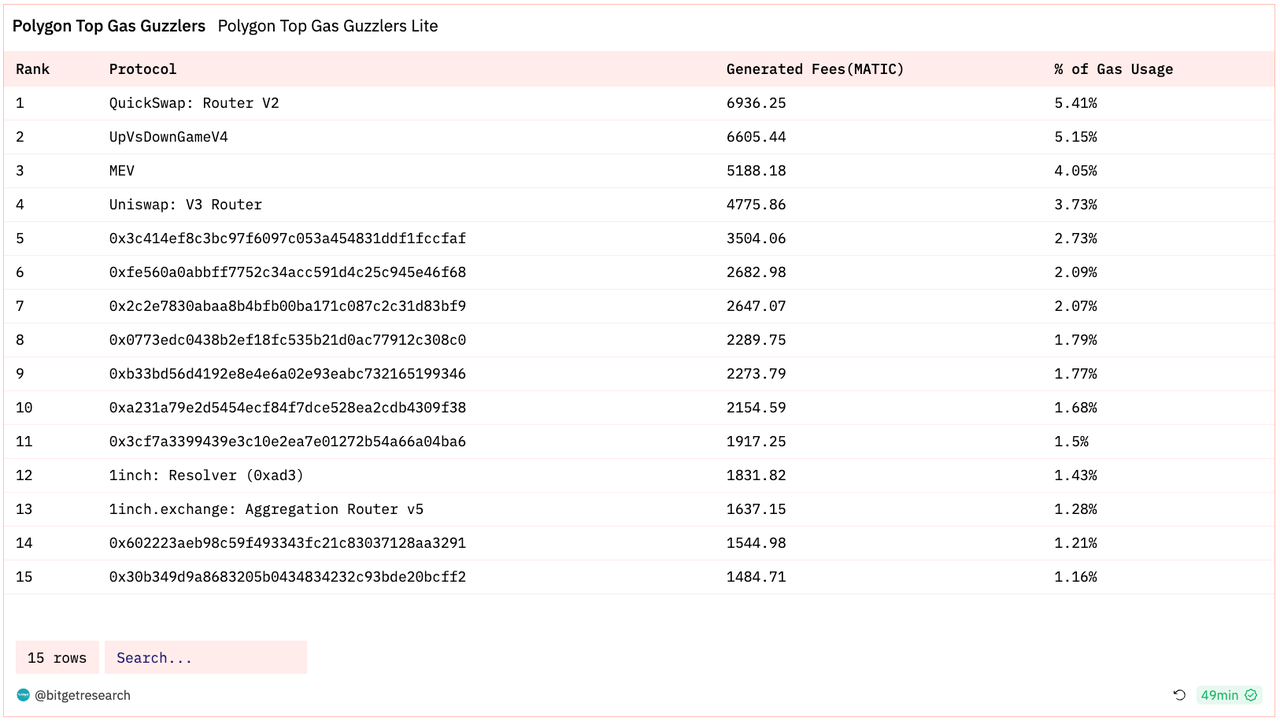Click the 1.28% gas usage value
The height and width of the screenshot is (721, 1280).
[1076, 510]
